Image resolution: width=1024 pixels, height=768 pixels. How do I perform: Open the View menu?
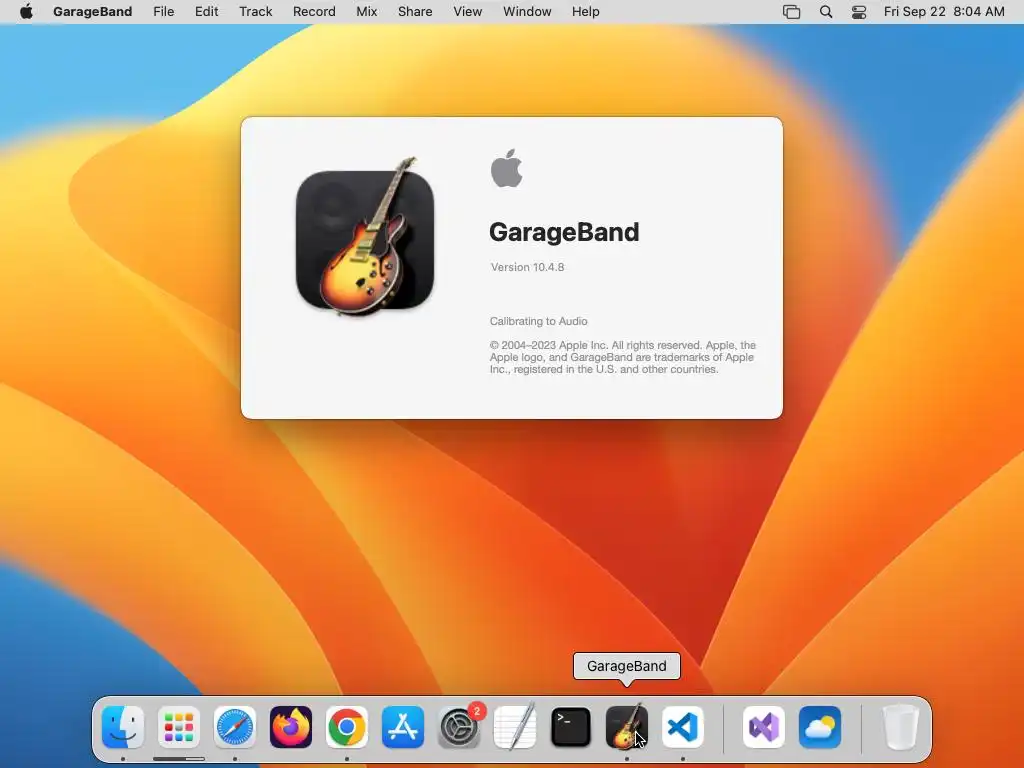(468, 11)
